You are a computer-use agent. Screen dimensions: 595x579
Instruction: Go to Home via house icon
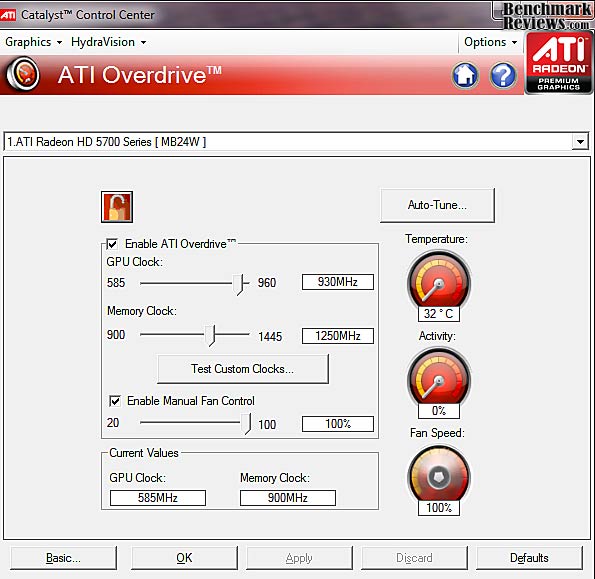[465, 75]
